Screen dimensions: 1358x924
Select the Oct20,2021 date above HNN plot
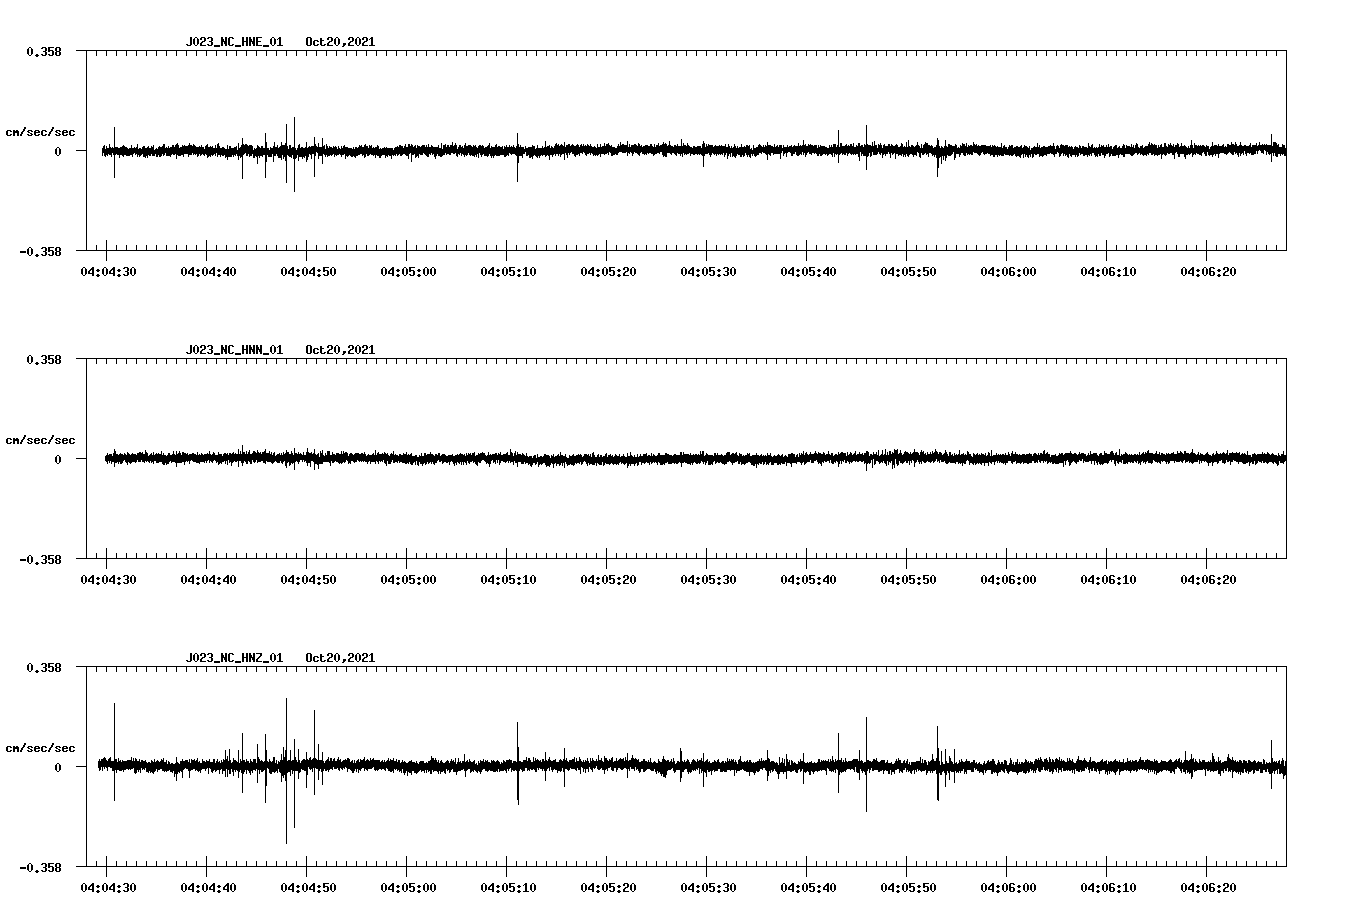click(340, 350)
